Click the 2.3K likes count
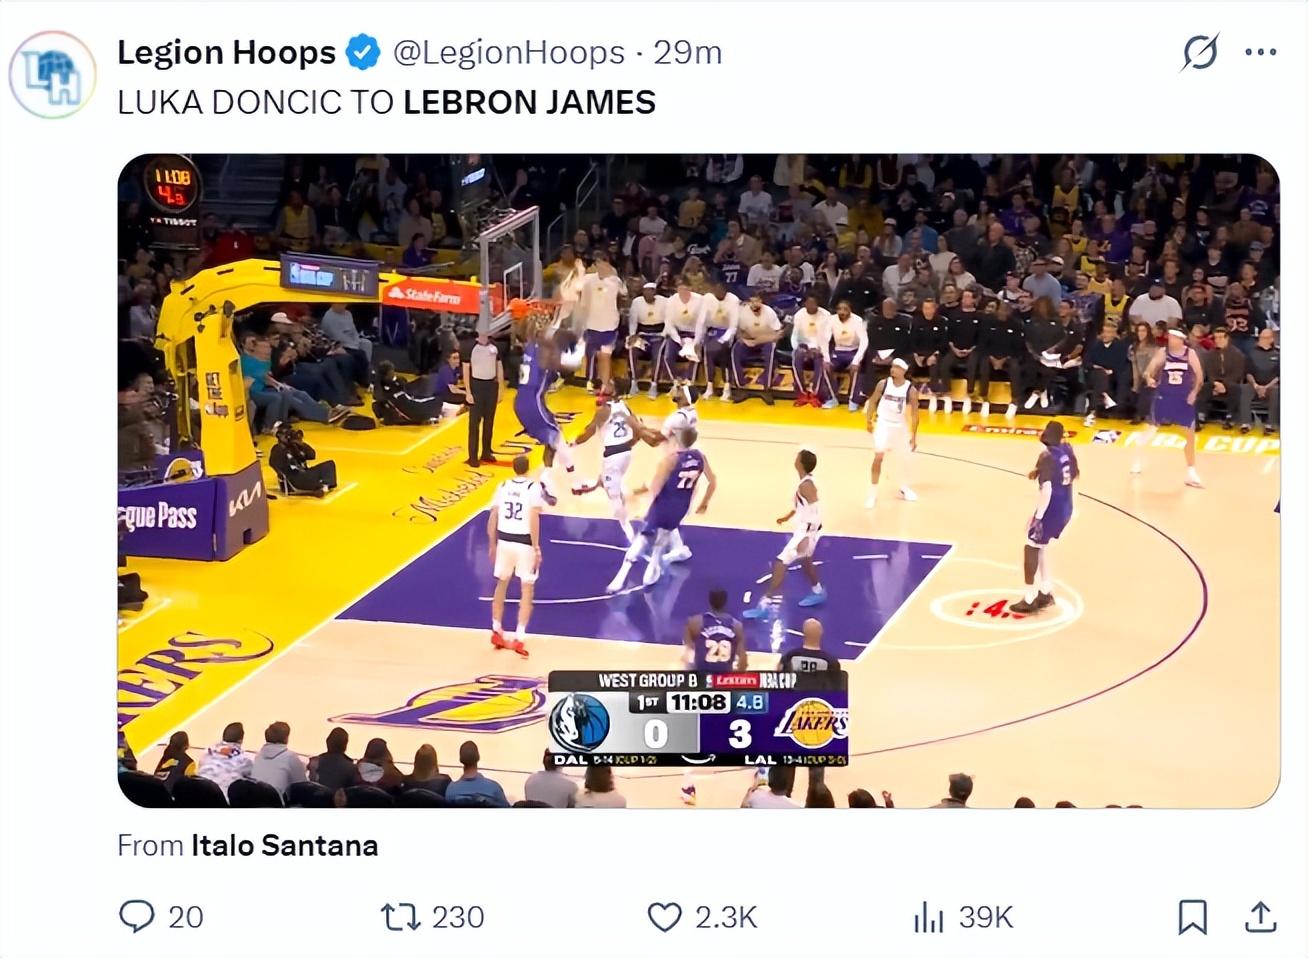The image size is (1308, 958). 726,916
